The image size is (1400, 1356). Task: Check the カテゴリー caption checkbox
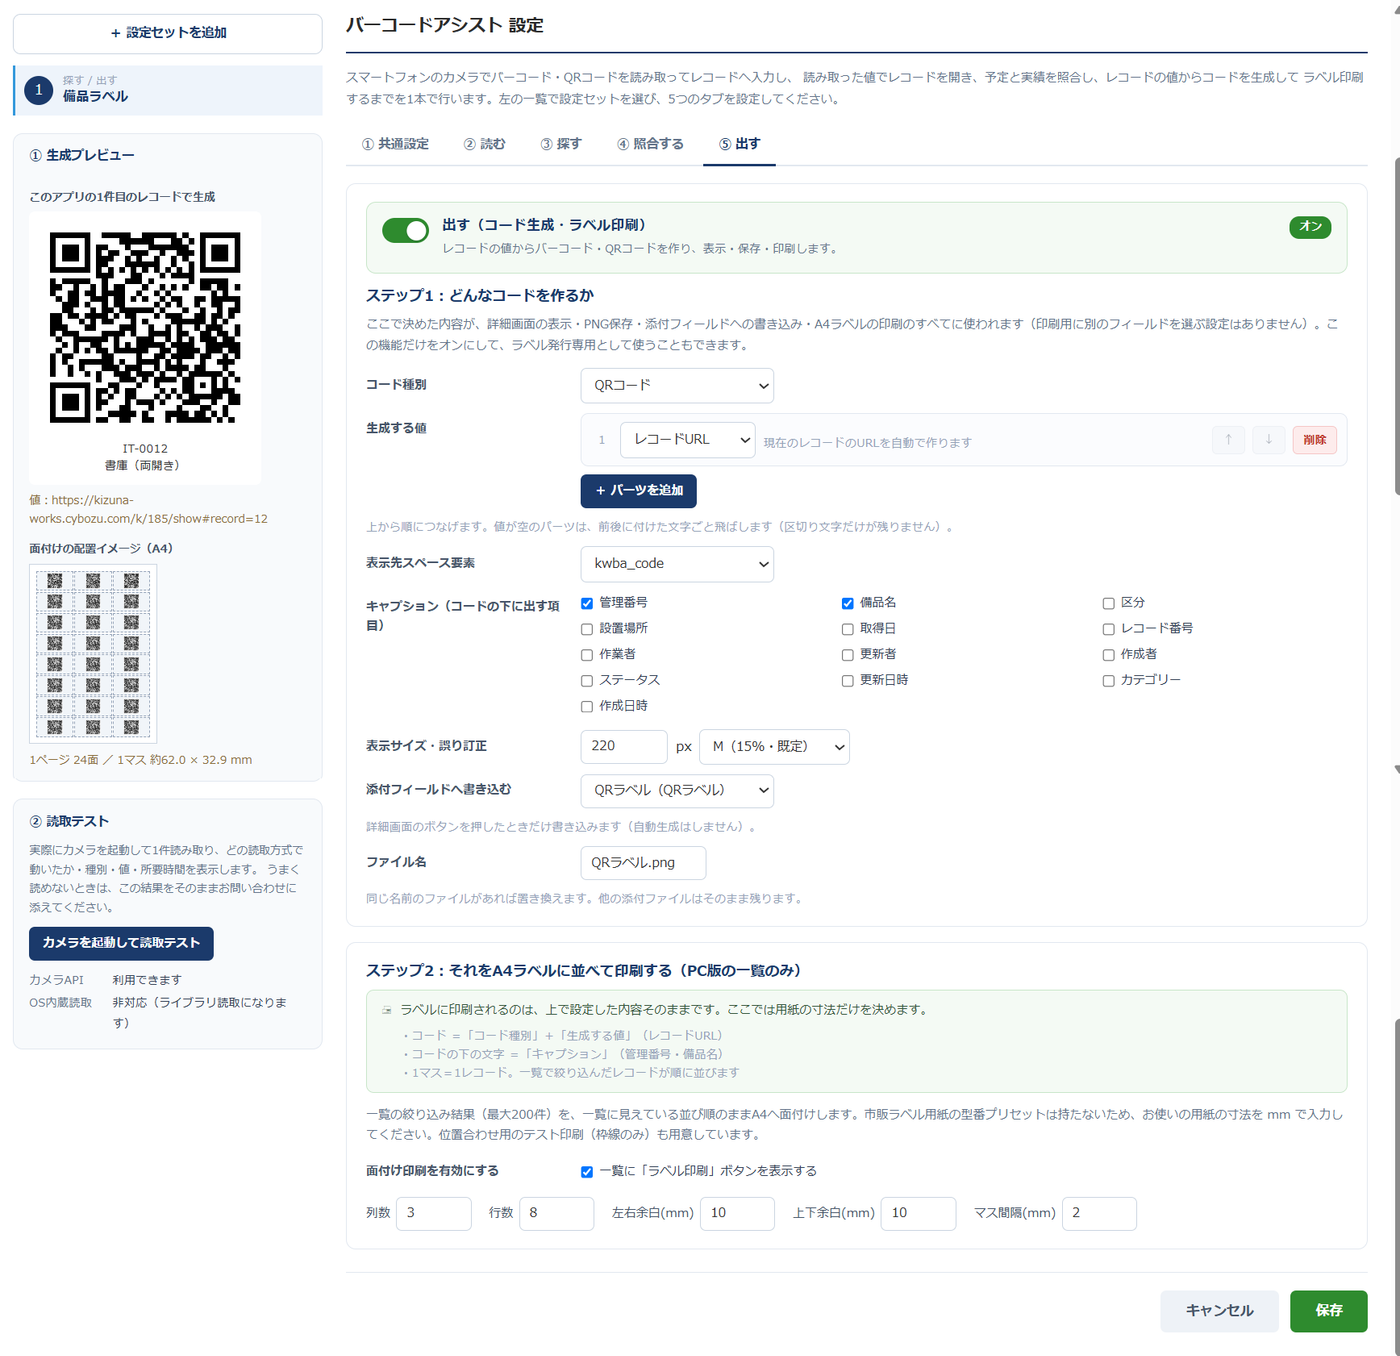pos(1108,681)
